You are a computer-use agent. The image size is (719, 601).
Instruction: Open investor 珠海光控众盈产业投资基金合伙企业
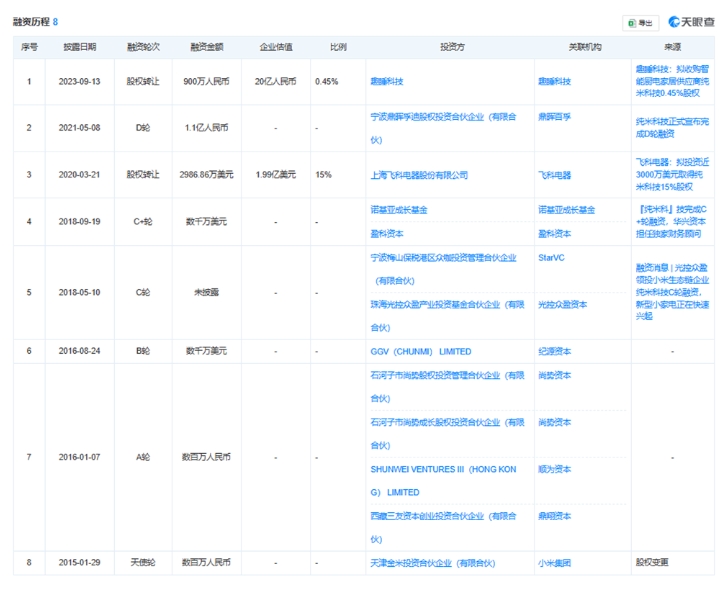pos(447,316)
